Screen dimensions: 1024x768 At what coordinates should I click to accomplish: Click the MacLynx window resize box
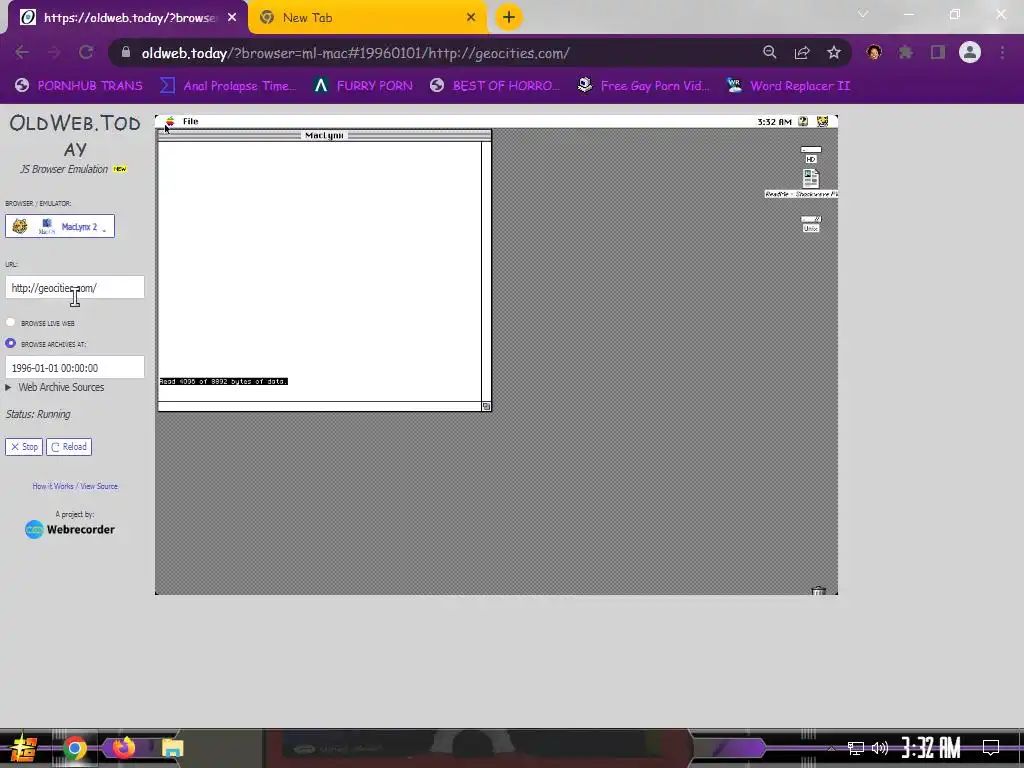[486, 406]
